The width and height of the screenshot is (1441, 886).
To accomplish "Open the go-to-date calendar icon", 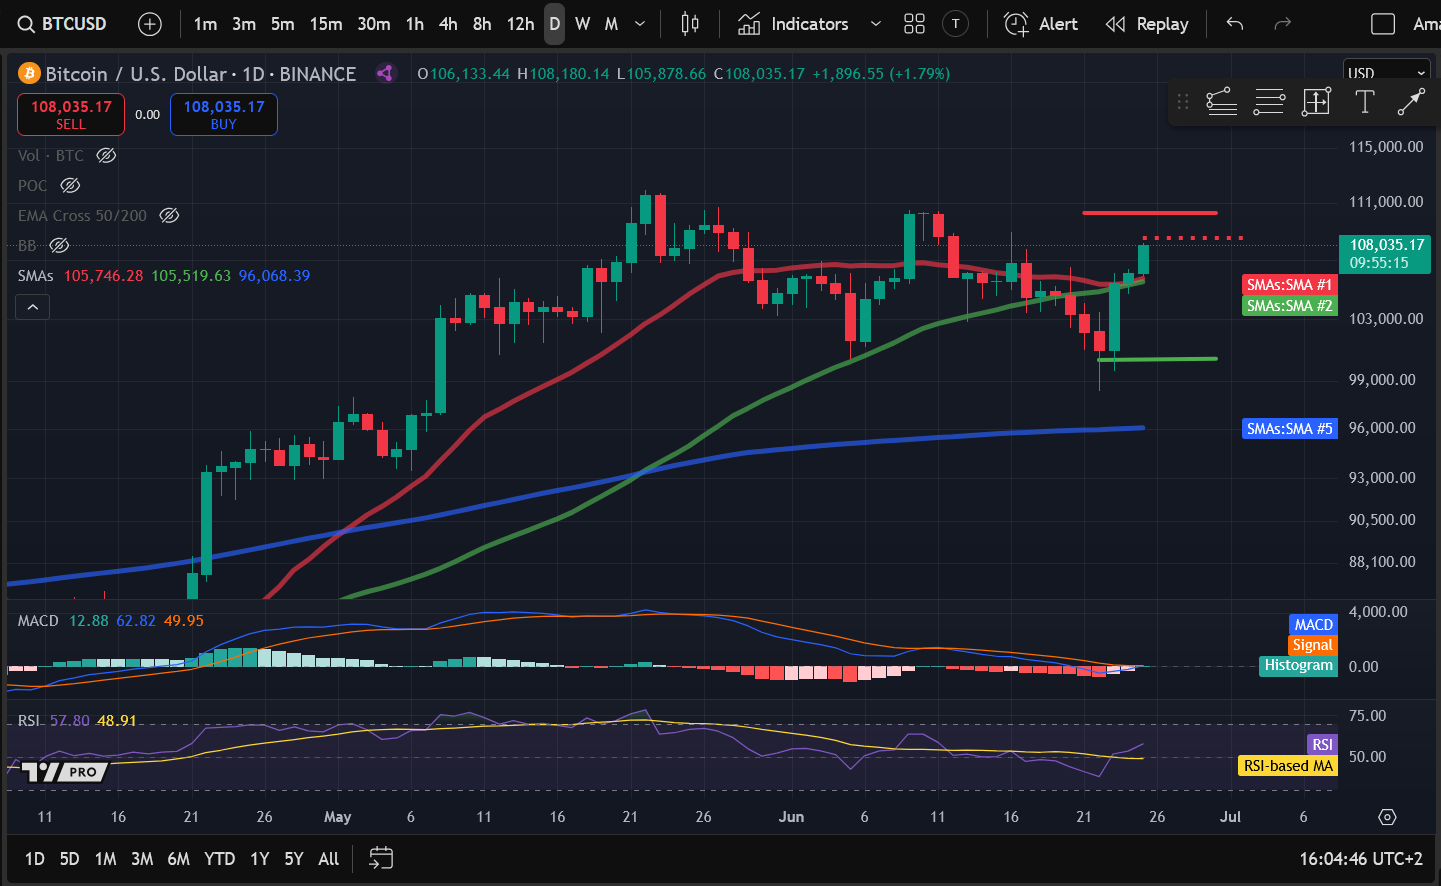I will 381,858.
